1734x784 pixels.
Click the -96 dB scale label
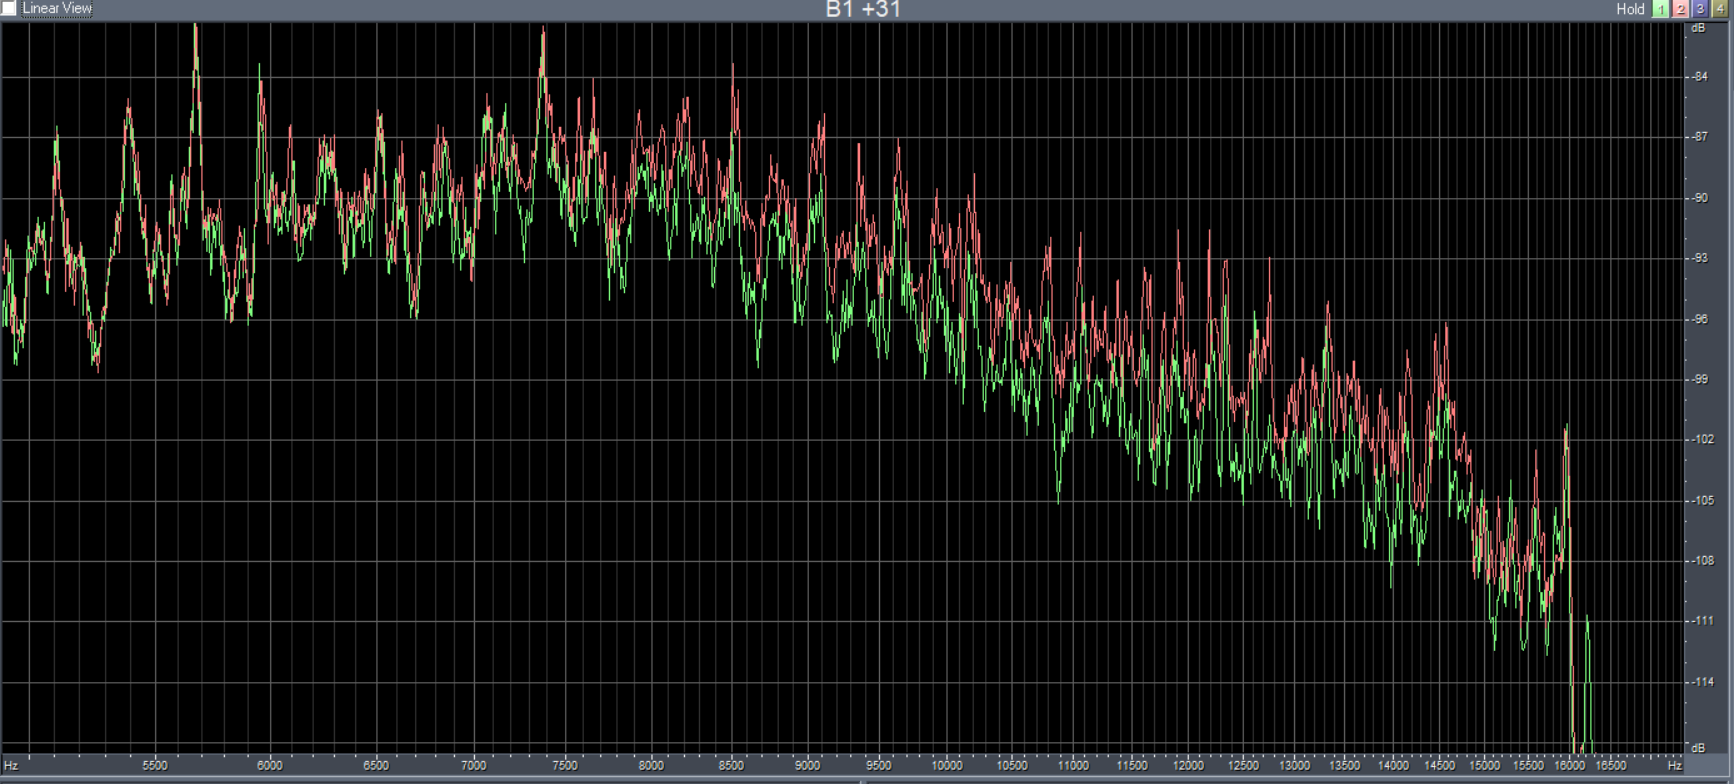(1700, 319)
